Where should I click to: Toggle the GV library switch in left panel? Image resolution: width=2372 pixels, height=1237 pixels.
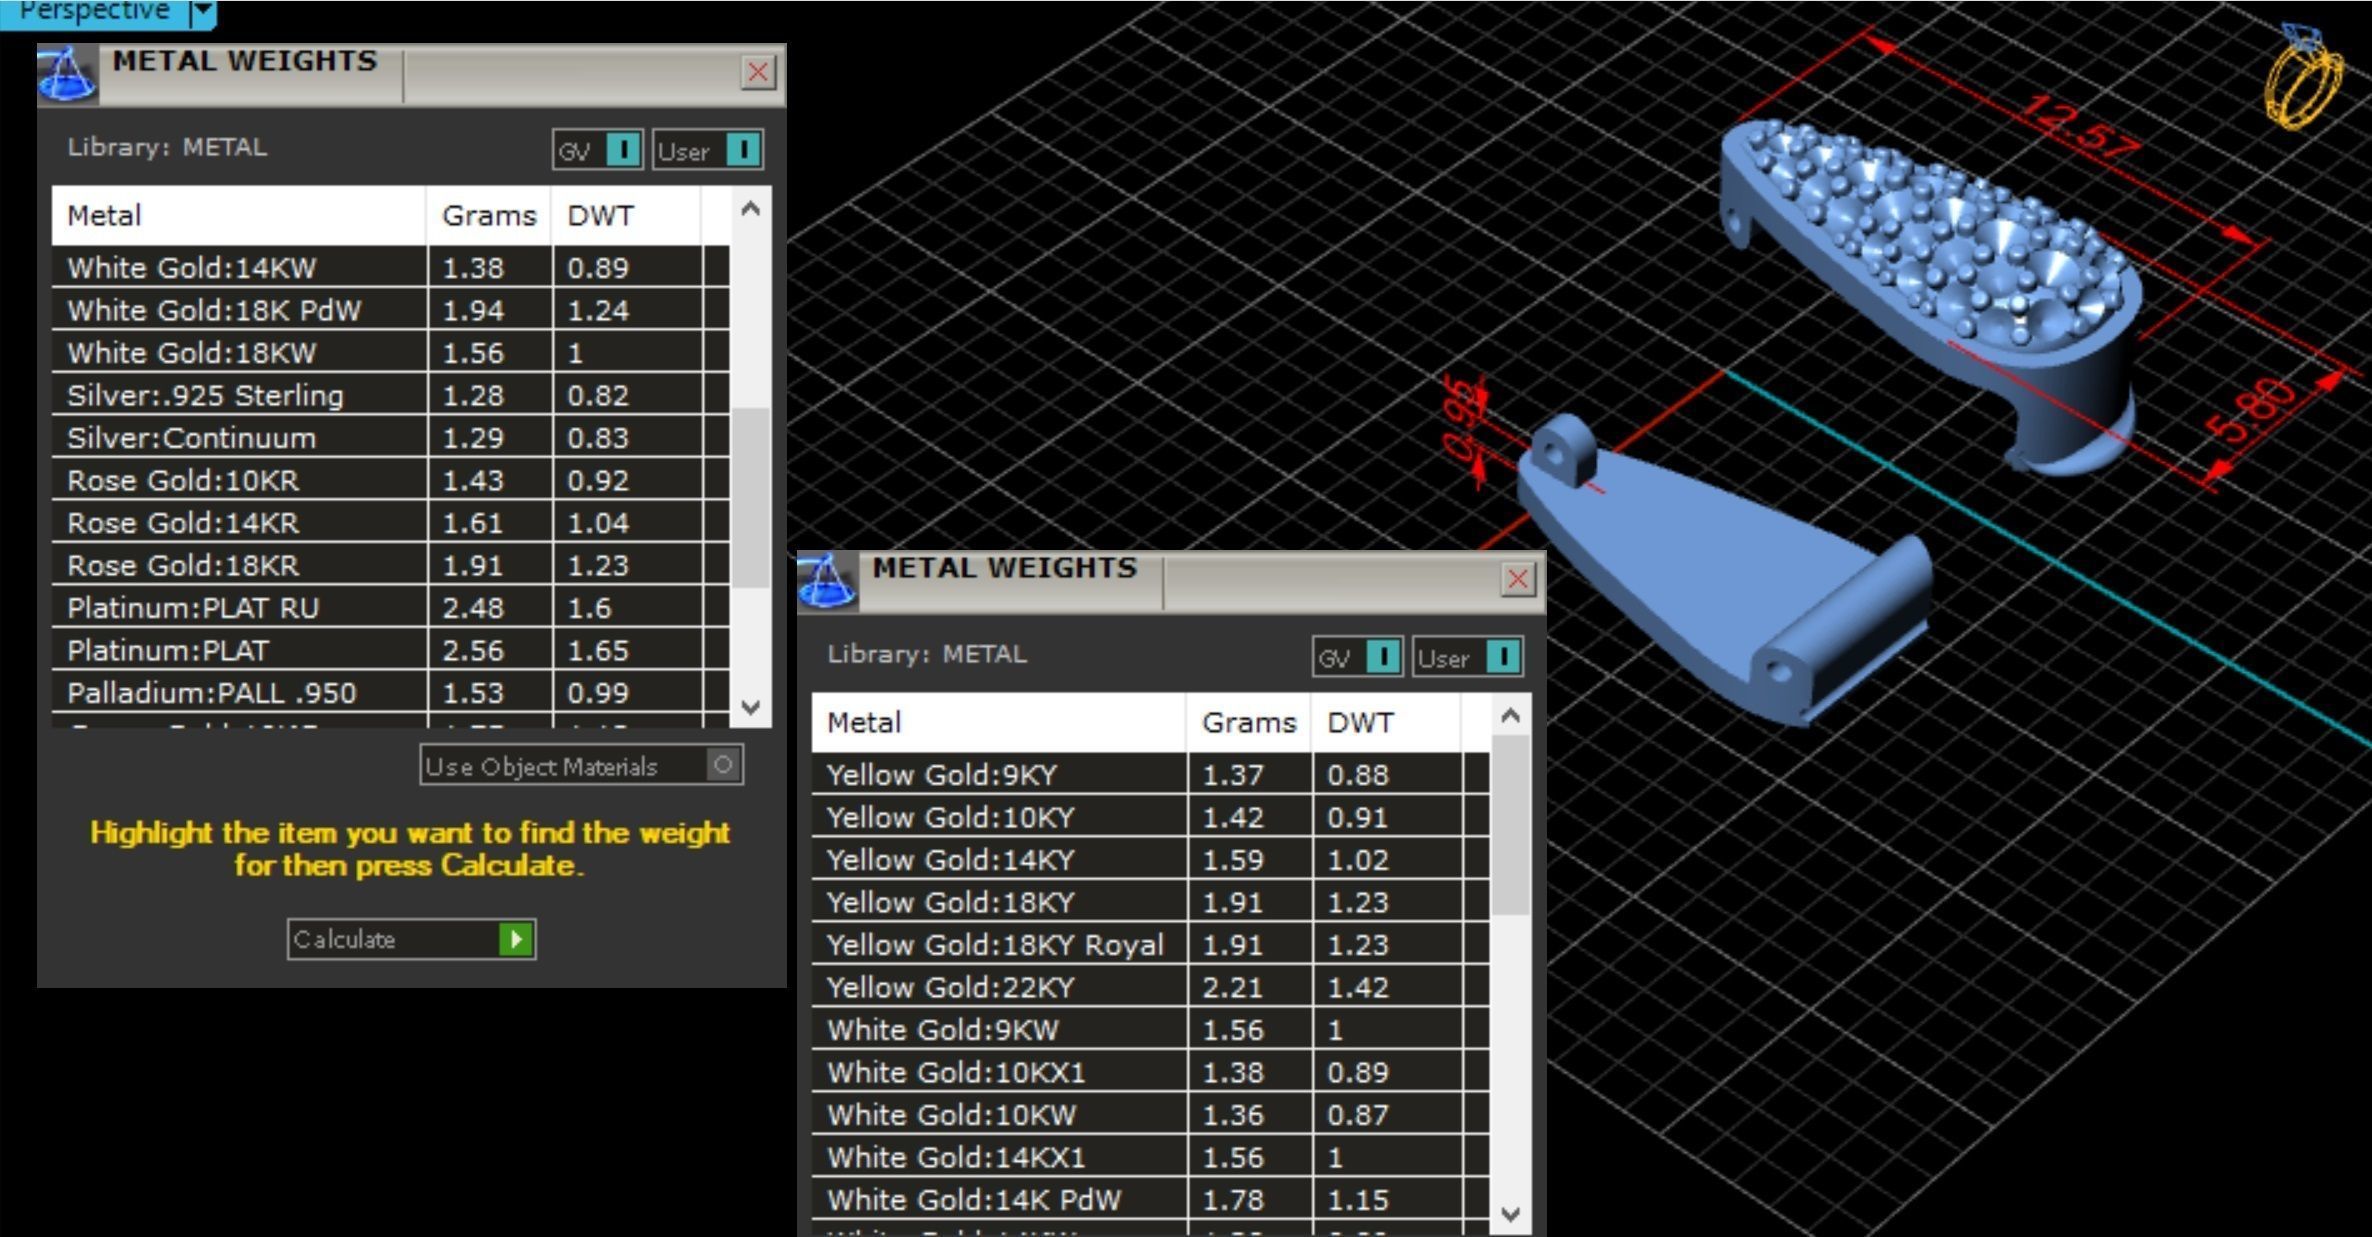pos(623,150)
